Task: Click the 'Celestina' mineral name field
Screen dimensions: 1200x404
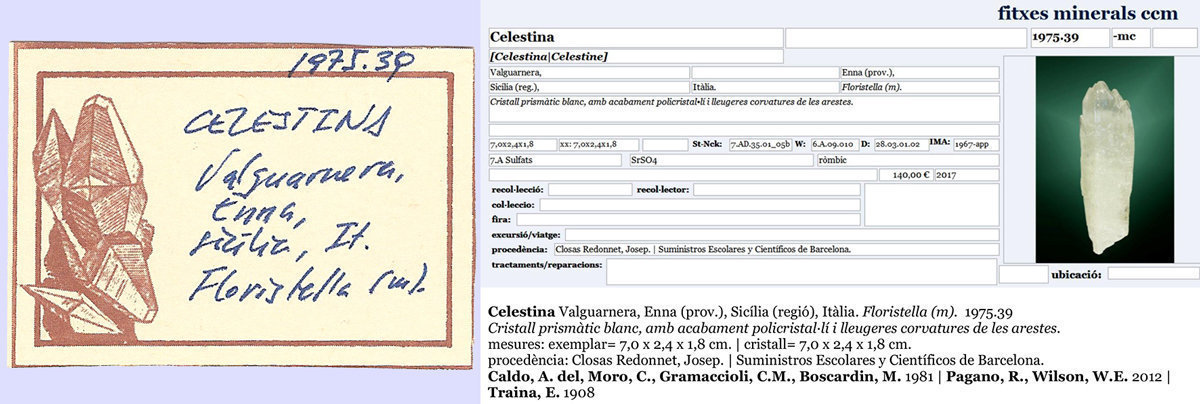Action: (635, 39)
